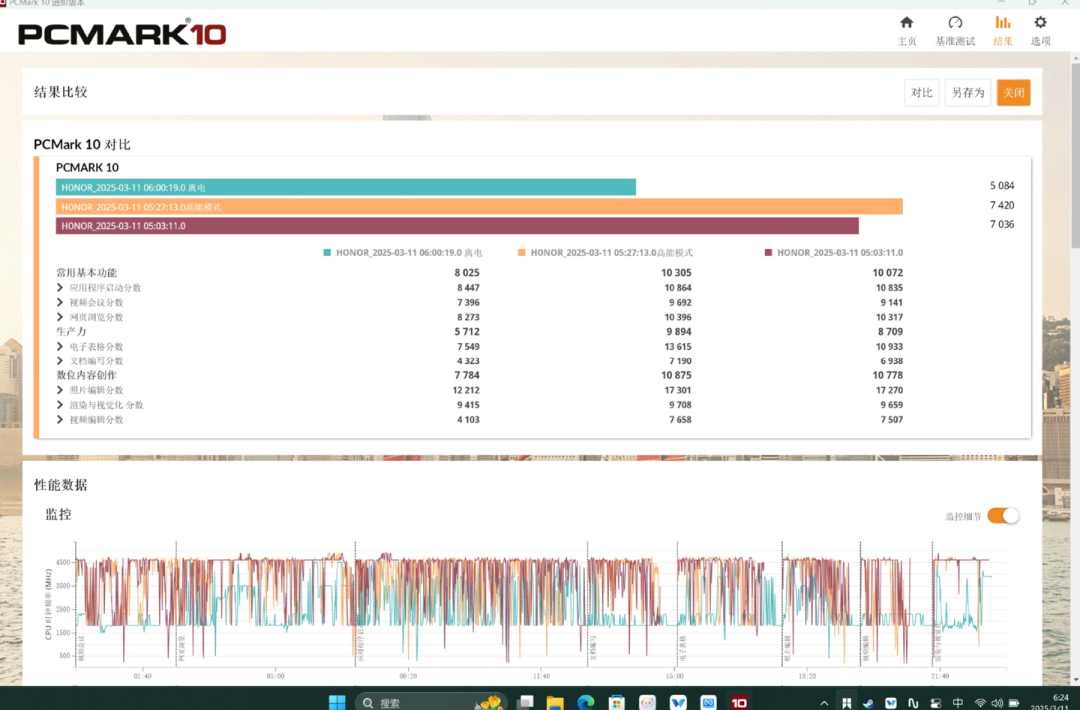Expand the photo editing score row
This screenshot has height=710, width=1080.
(x=60, y=390)
